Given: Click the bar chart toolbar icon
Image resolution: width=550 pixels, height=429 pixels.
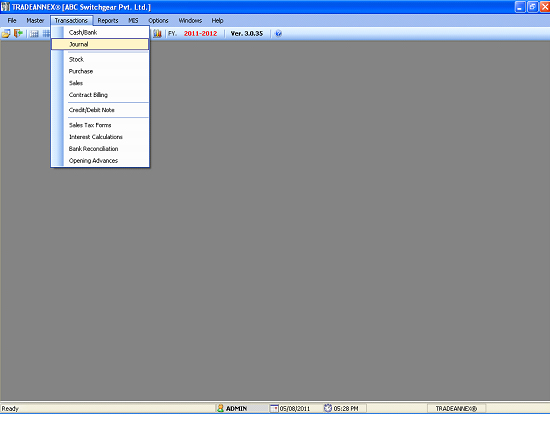Looking at the screenshot, I should [x=157, y=34].
